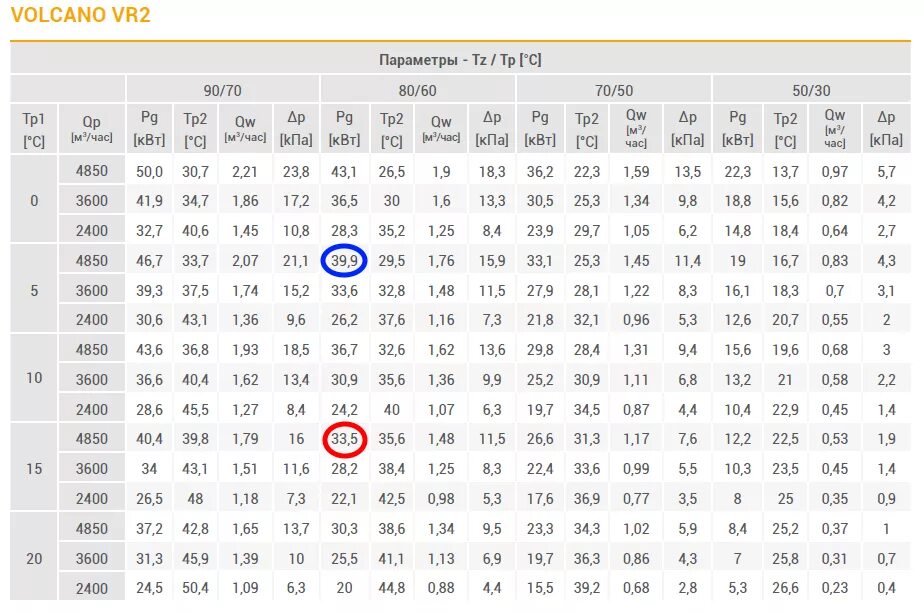The height and width of the screenshot is (612, 924).
Task: Click the cell with value 28,3
Action: click(344, 230)
